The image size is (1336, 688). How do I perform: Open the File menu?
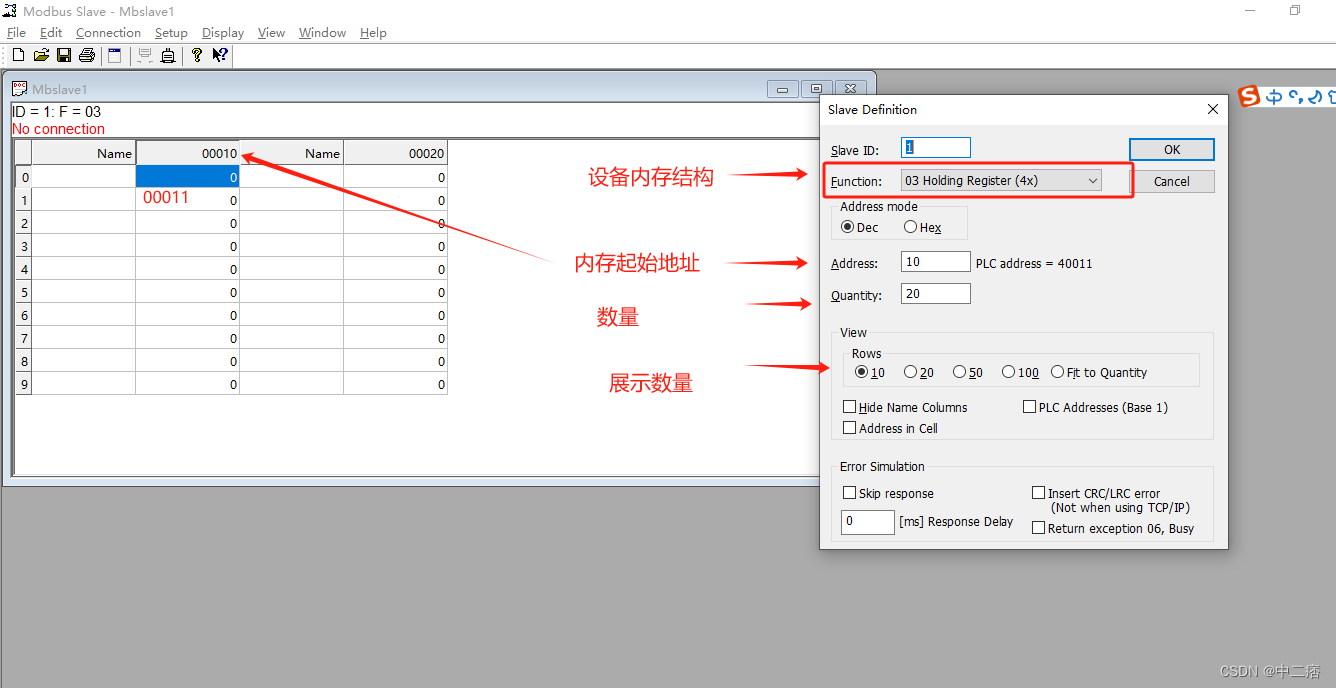coord(16,33)
